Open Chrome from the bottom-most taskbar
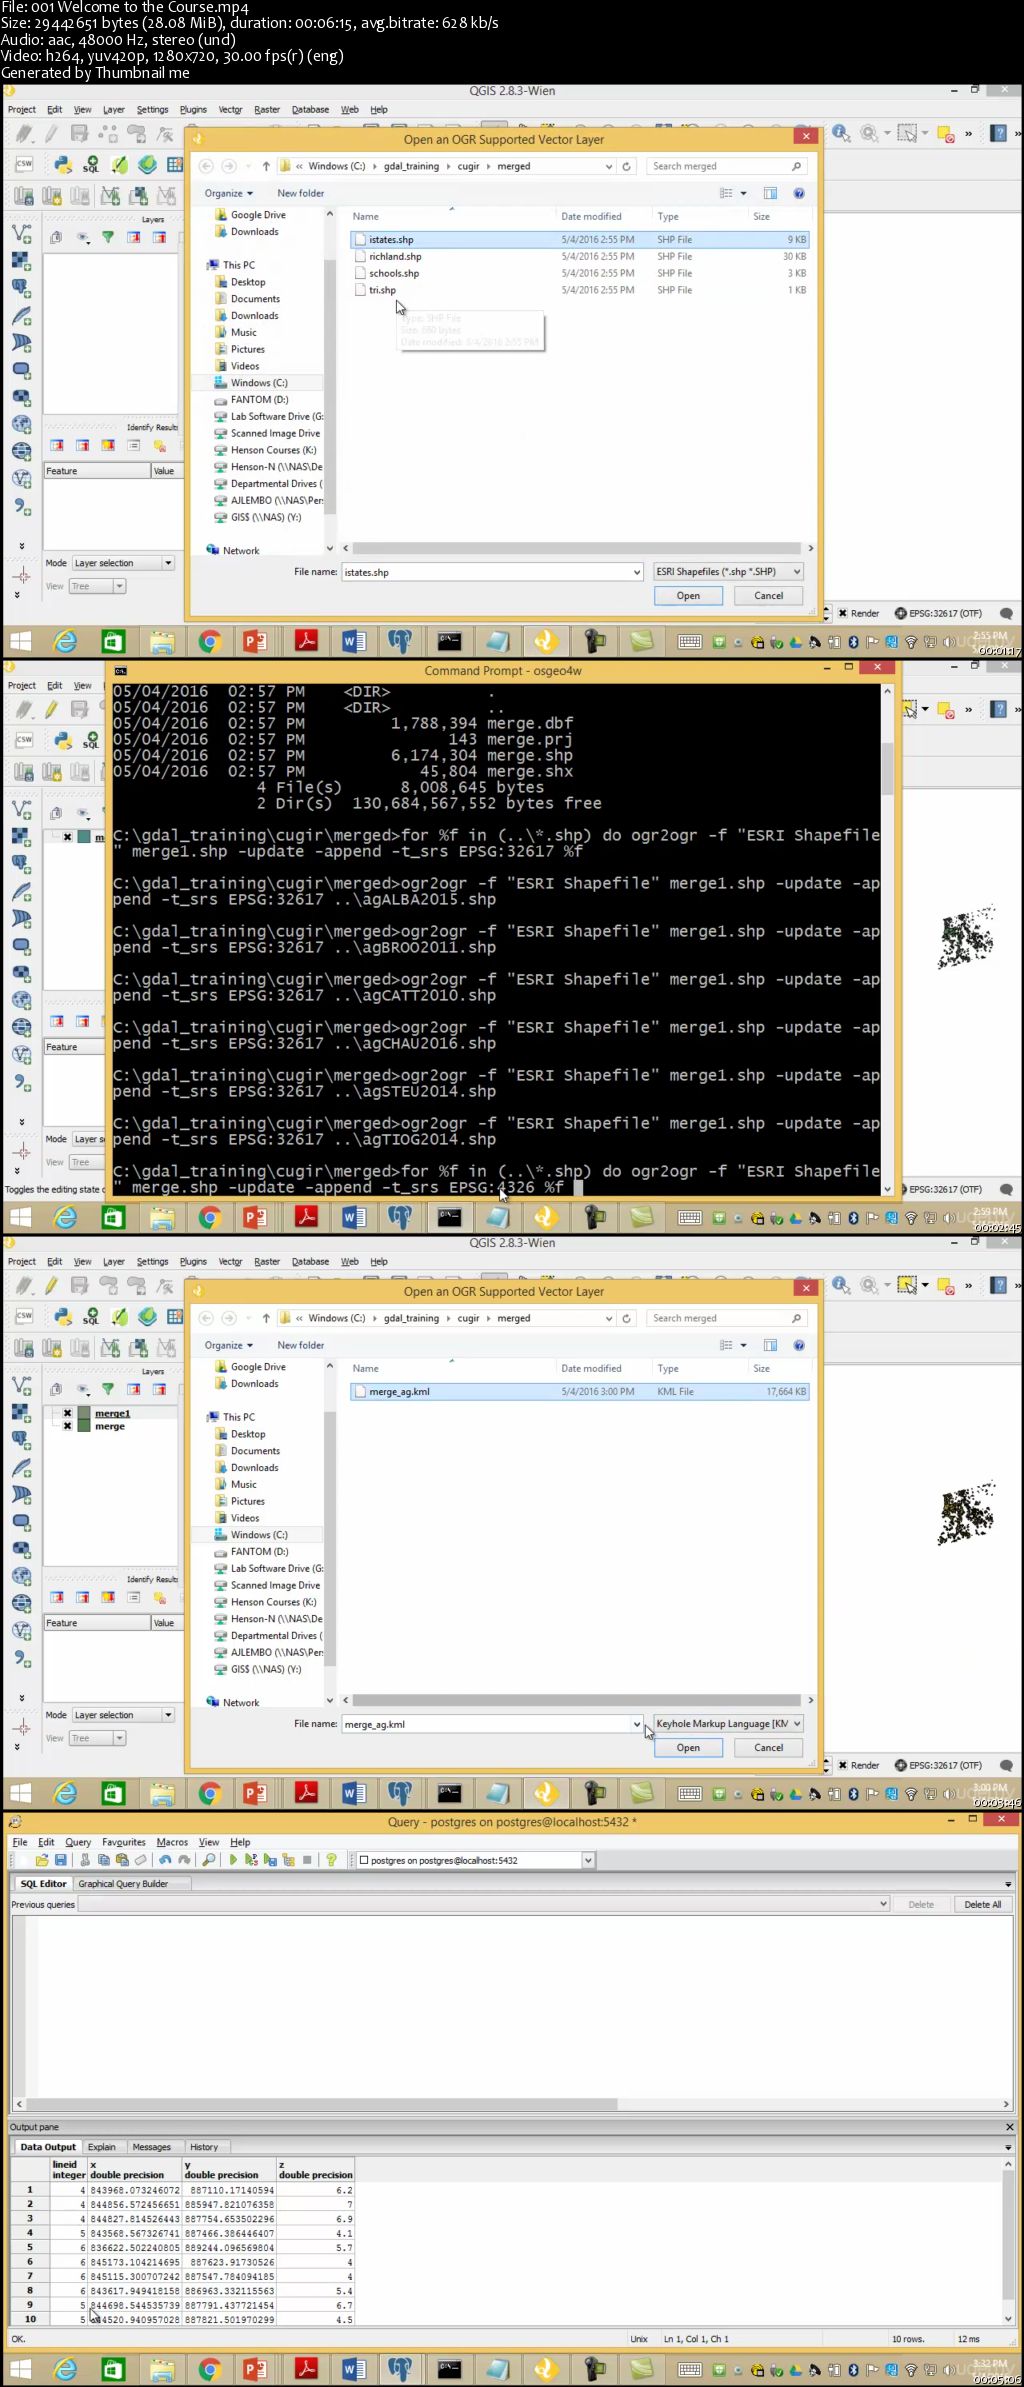This screenshot has height=2387, width=1024. click(210, 2369)
